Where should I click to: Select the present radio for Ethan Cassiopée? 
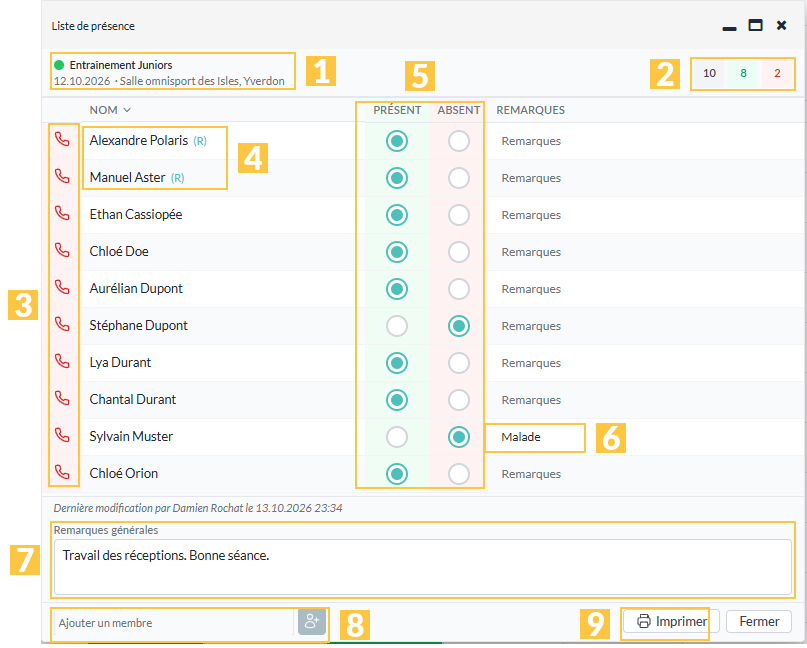[x=397, y=215]
